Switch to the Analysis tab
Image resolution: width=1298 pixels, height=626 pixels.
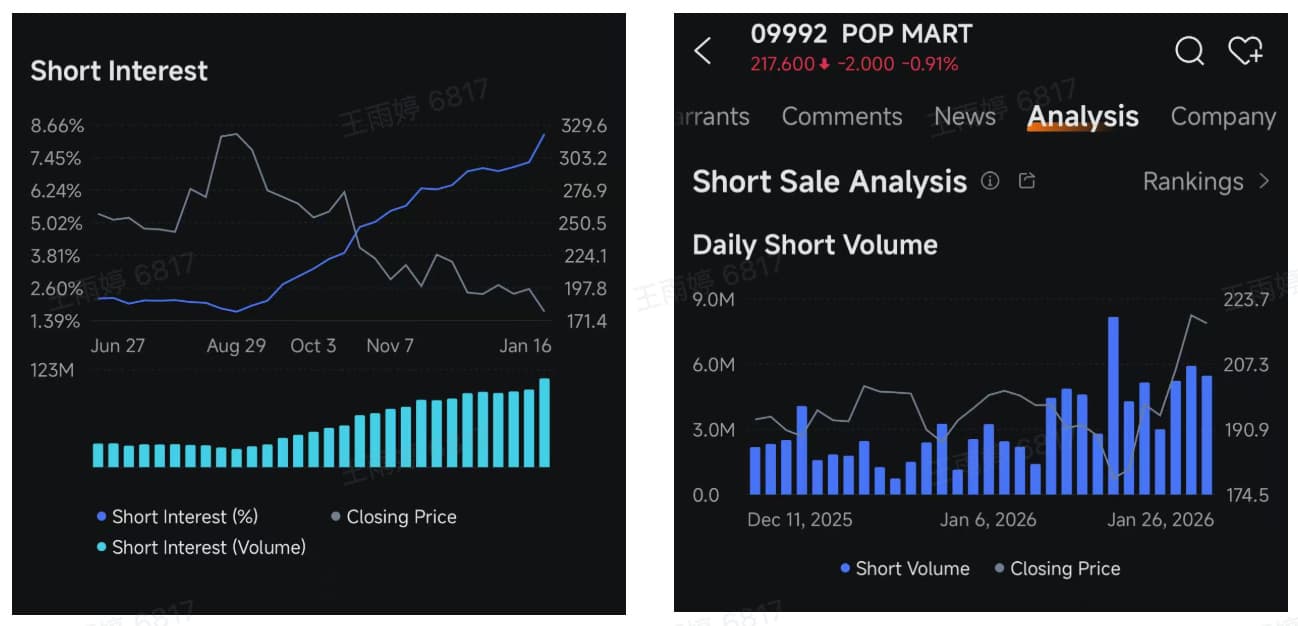point(1082,117)
